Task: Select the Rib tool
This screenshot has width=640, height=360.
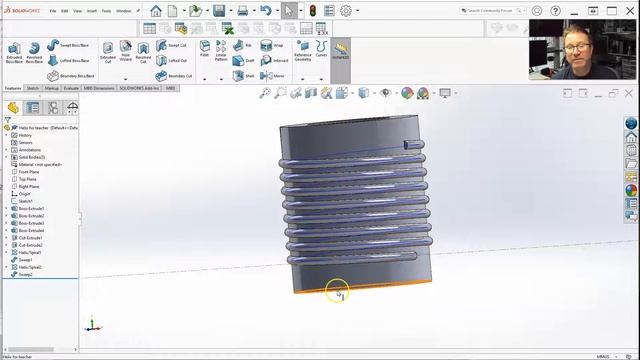Action: [242, 45]
